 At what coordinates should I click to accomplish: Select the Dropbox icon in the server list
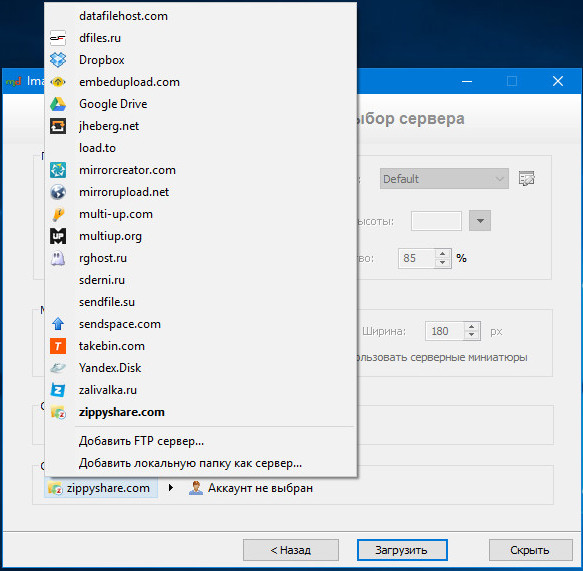(58, 60)
